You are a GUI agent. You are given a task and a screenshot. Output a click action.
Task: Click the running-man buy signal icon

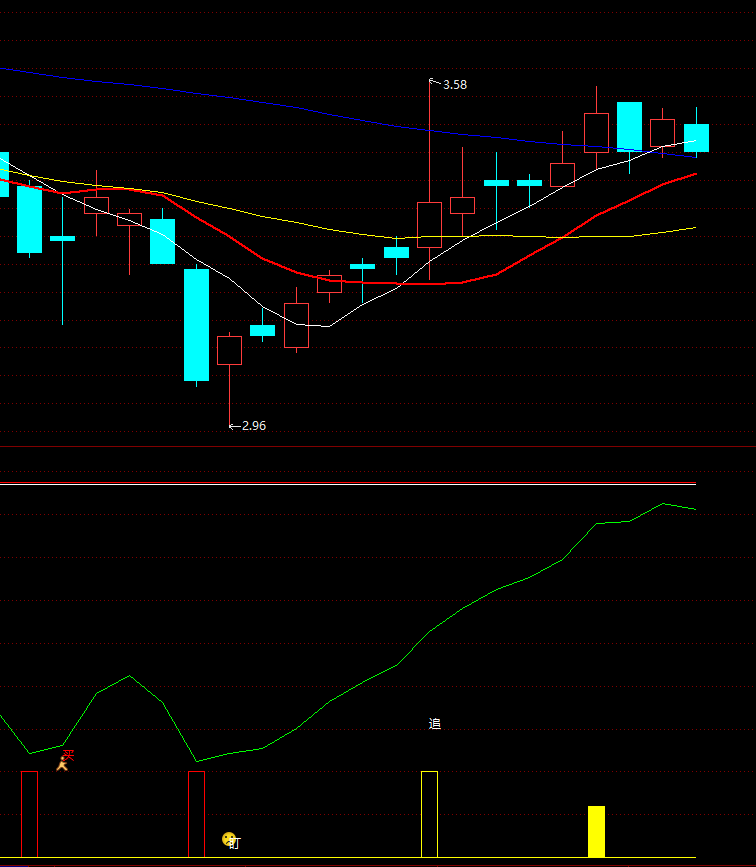pyautogui.click(x=62, y=765)
